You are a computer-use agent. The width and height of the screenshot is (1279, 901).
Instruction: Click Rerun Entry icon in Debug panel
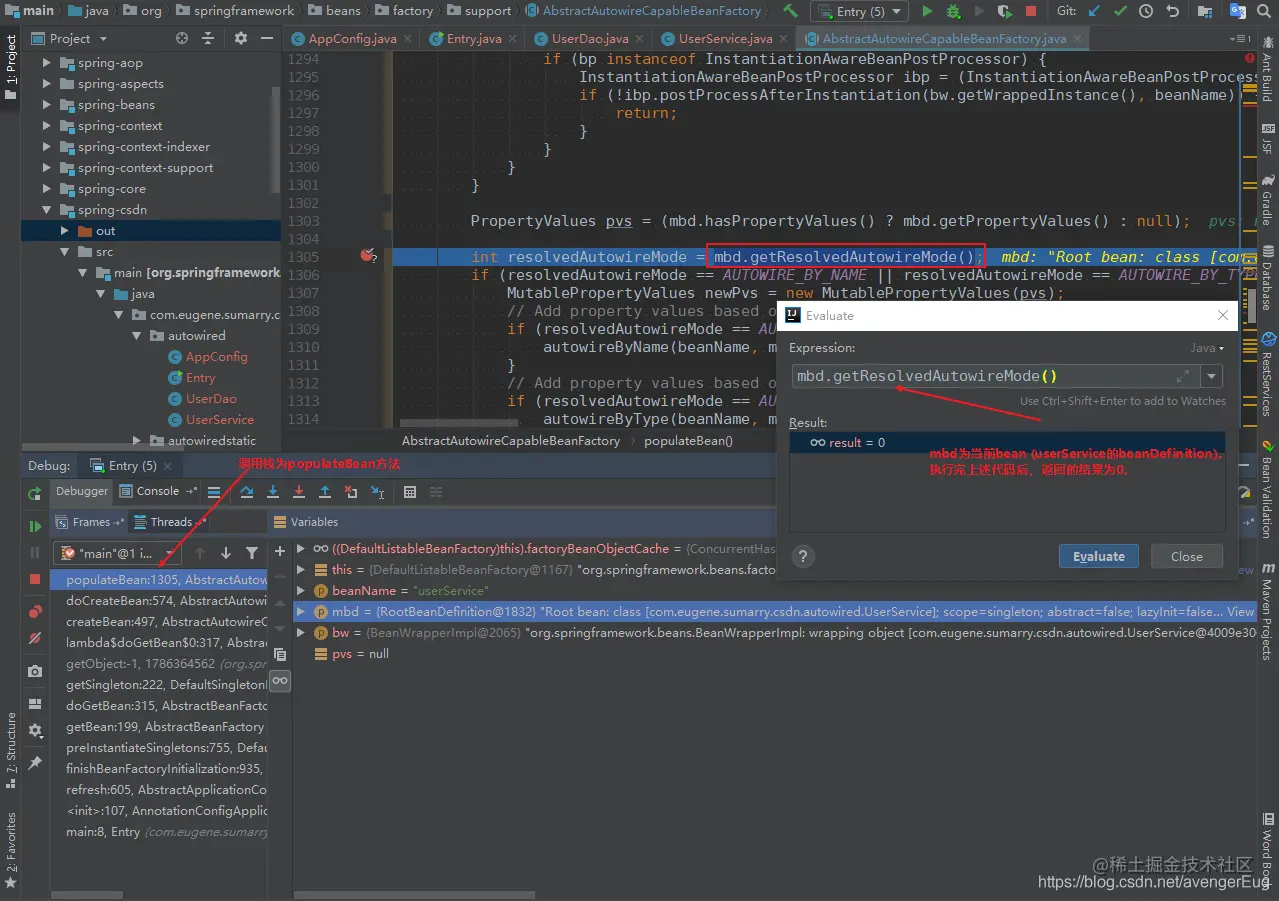click(x=35, y=493)
